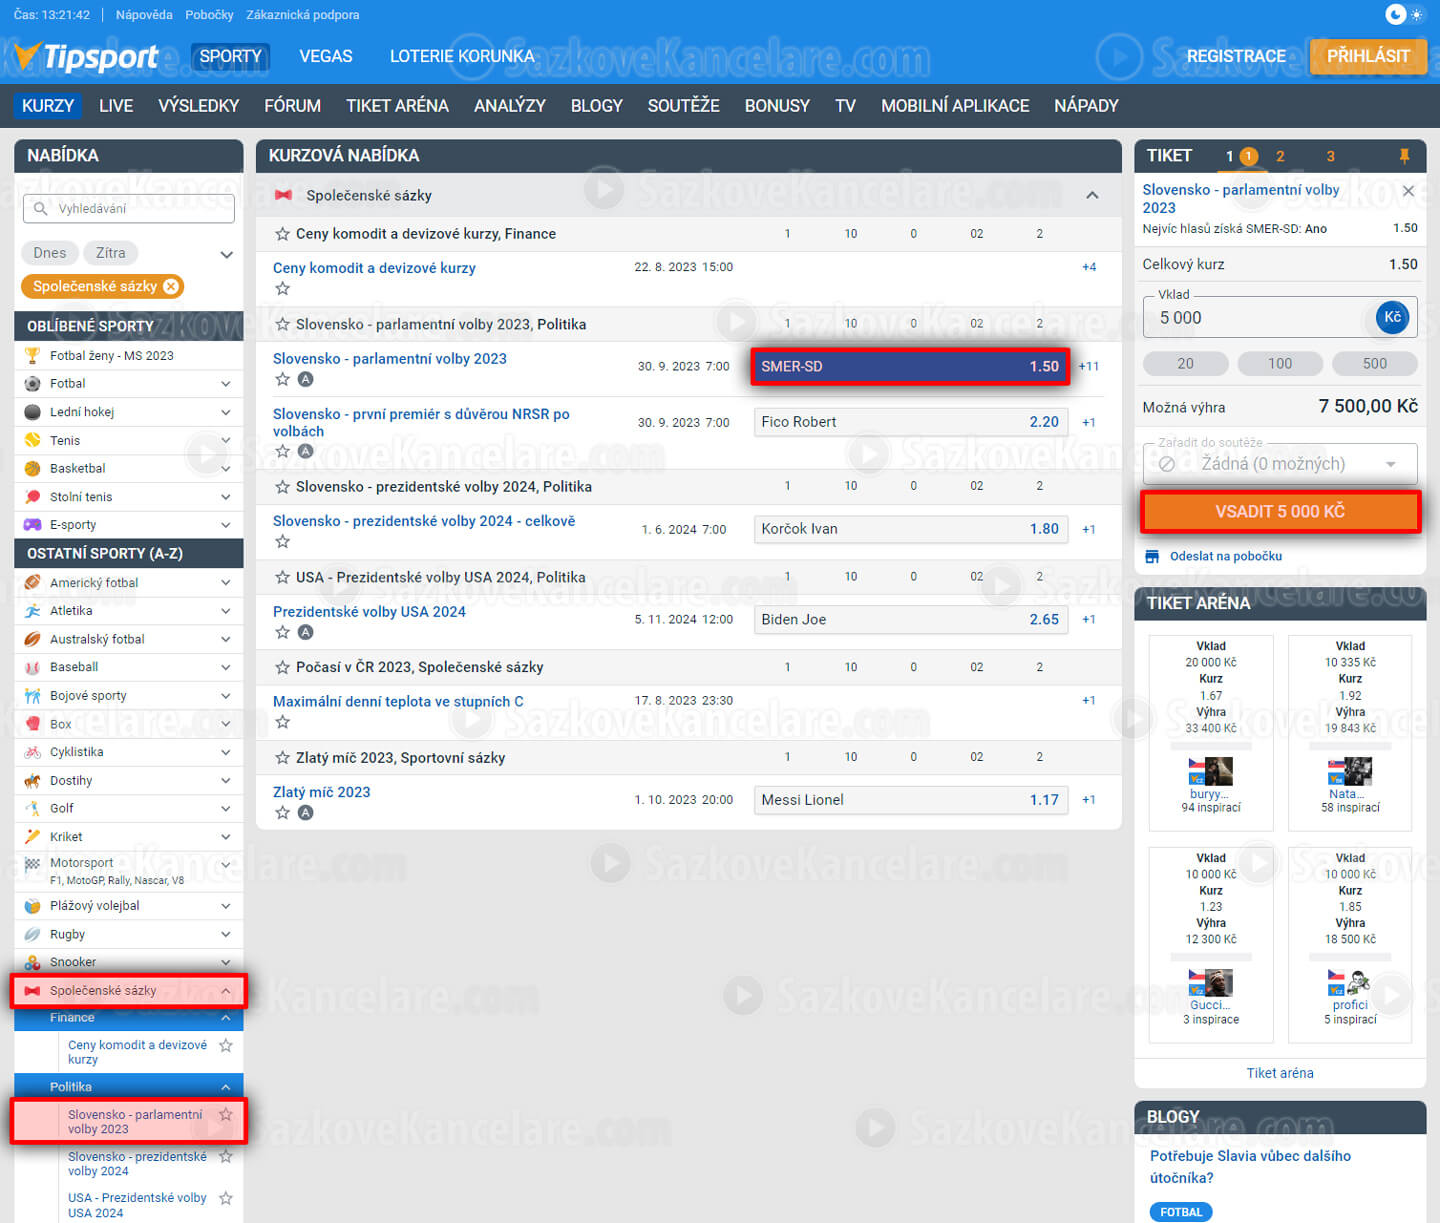Click the Baseball icon
This screenshot has width=1440, height=1223.
click(x=32, y=667)
